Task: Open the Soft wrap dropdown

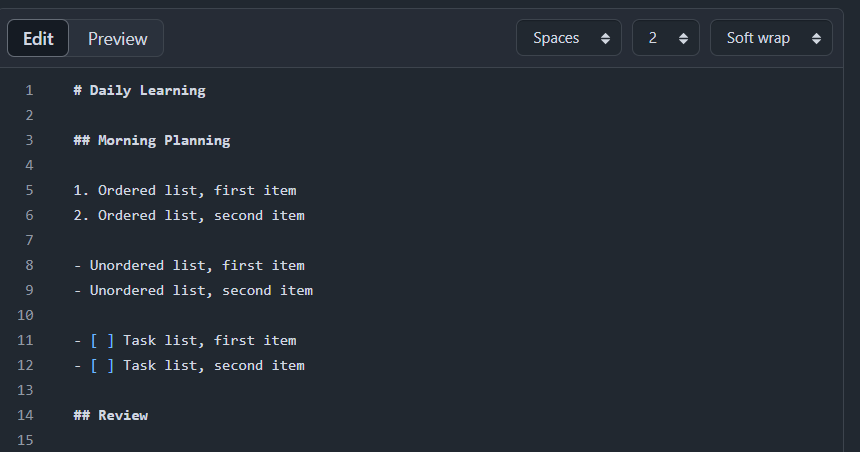Action: click(x=771, y=38)
